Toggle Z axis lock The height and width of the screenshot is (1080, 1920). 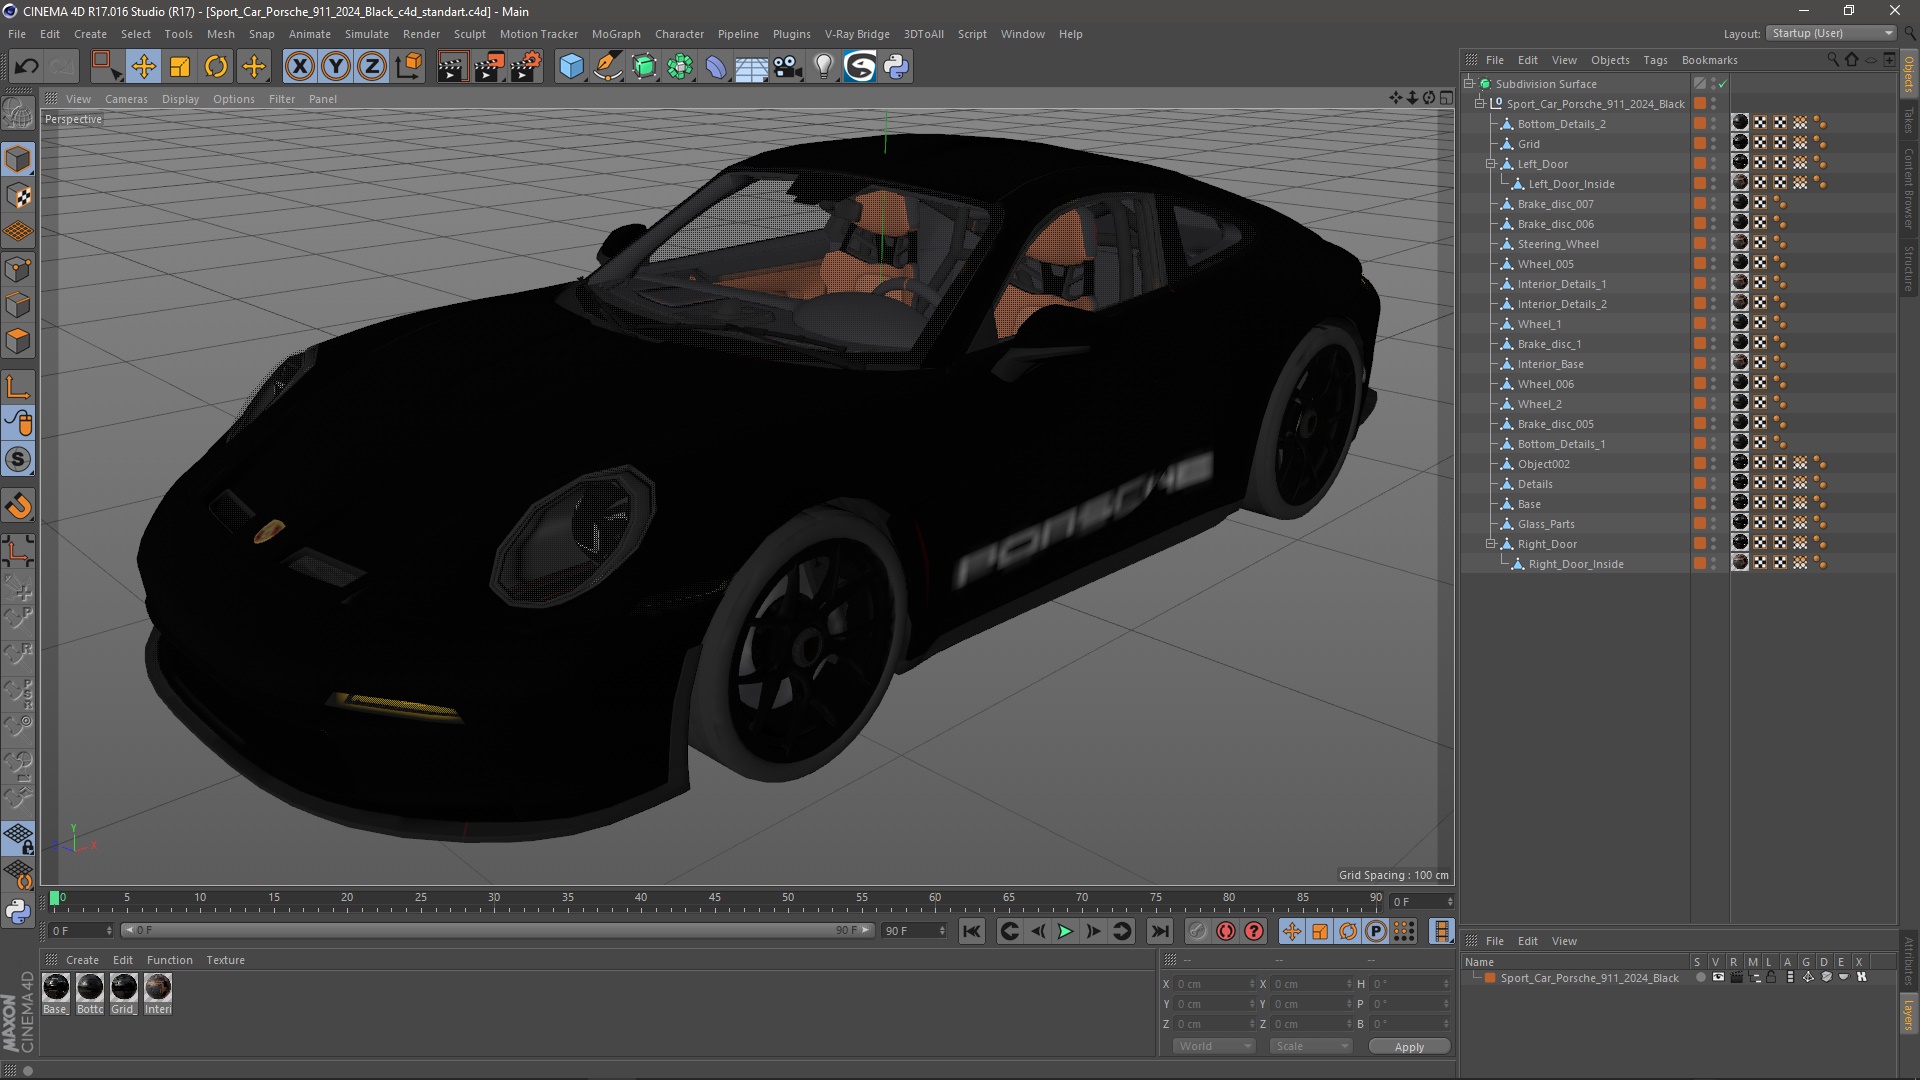click(372, 66)
